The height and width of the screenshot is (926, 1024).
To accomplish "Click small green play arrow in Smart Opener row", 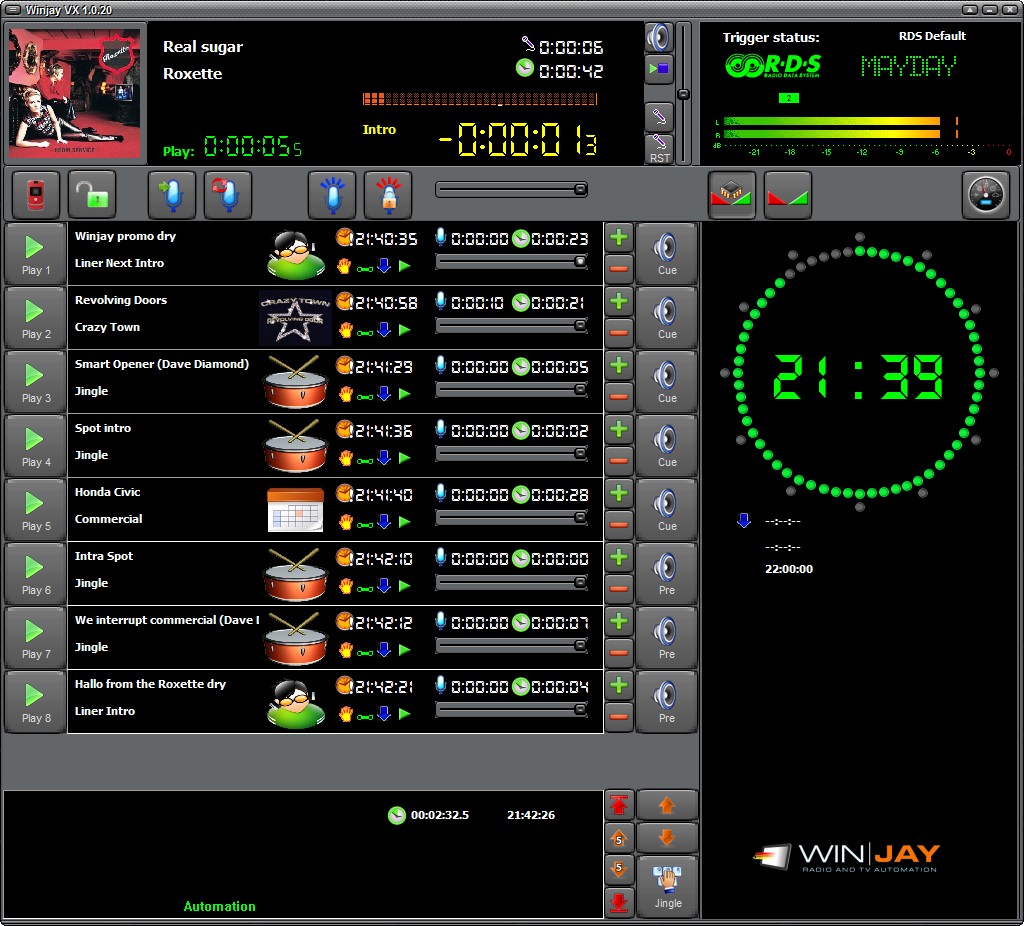I will [405, 394].
